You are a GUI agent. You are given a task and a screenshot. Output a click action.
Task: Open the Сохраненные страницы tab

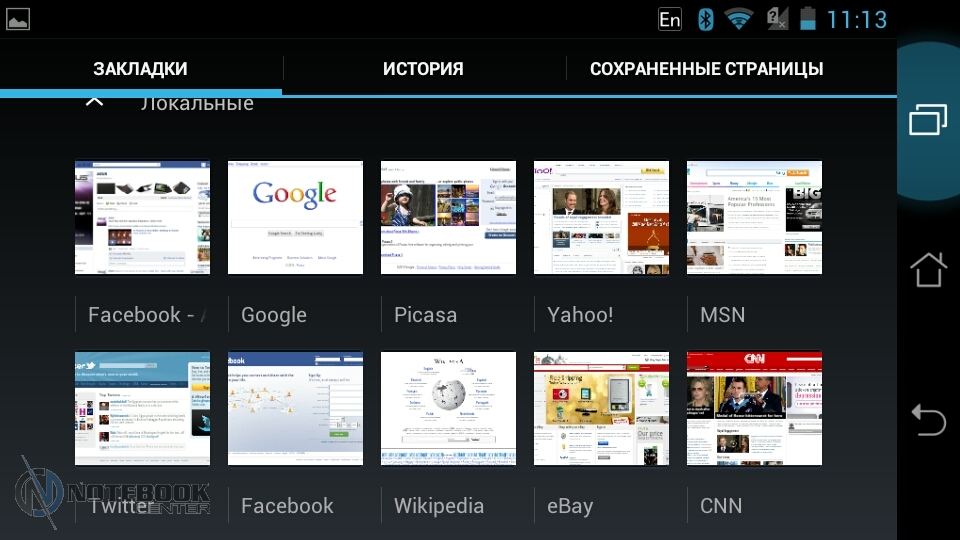706,69
